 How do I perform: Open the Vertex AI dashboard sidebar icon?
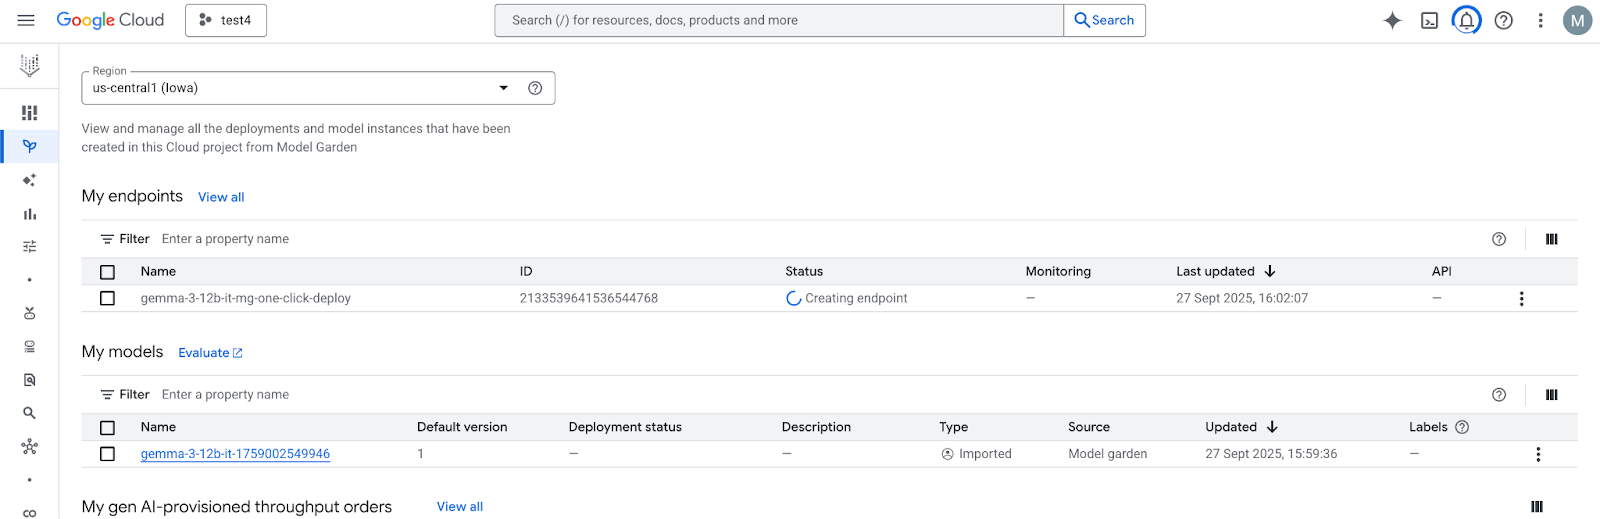tap(29, 113)
